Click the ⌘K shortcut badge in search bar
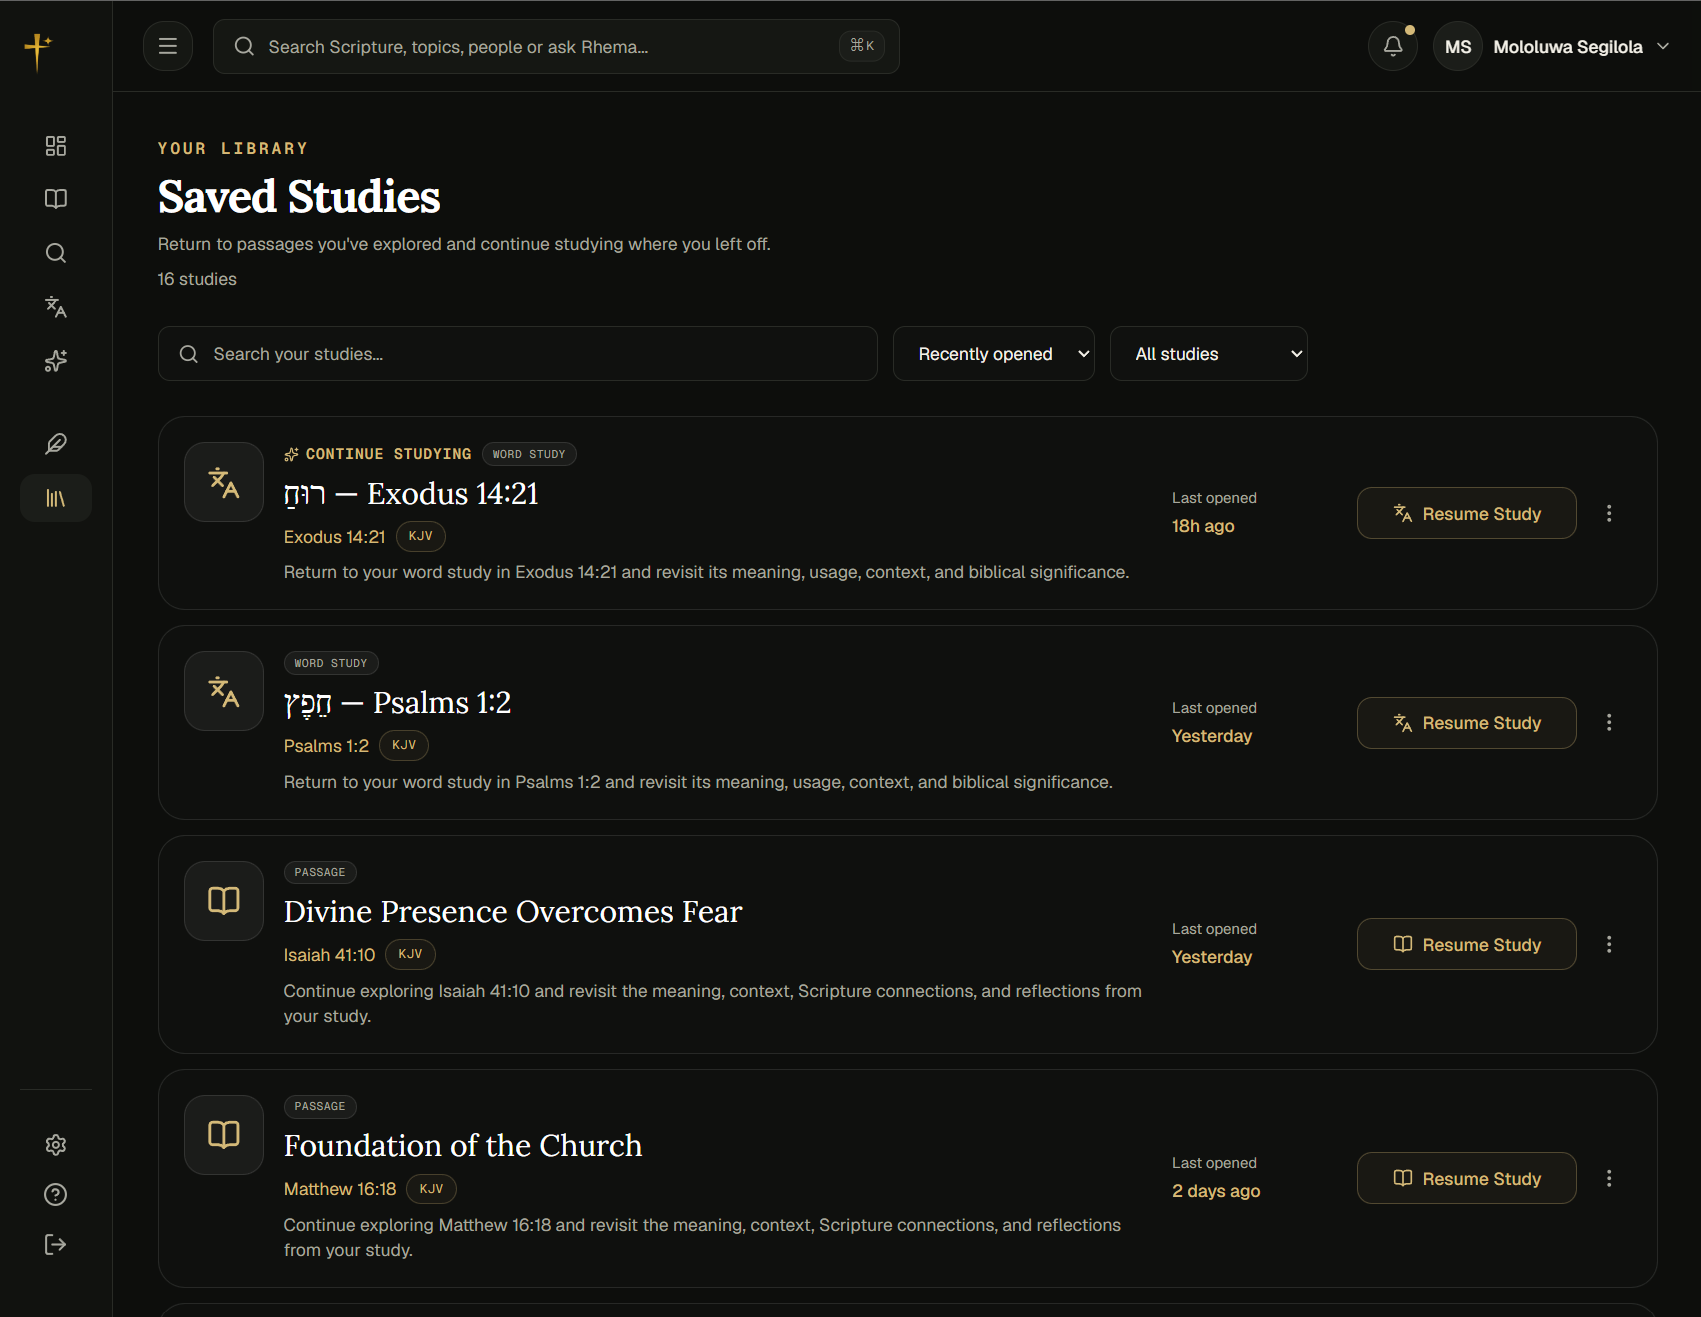 click(x=862, y=46)
